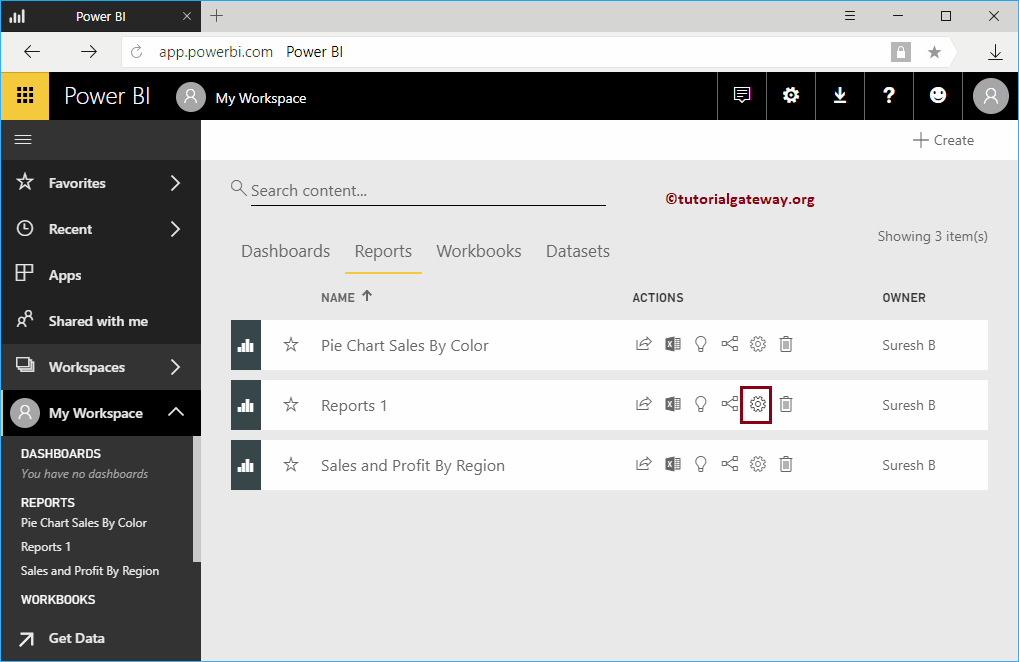Image resolution: width=1019 pixels, height=662 pixels.
Task: Expand the Favorites list
Action: [100, 182]
